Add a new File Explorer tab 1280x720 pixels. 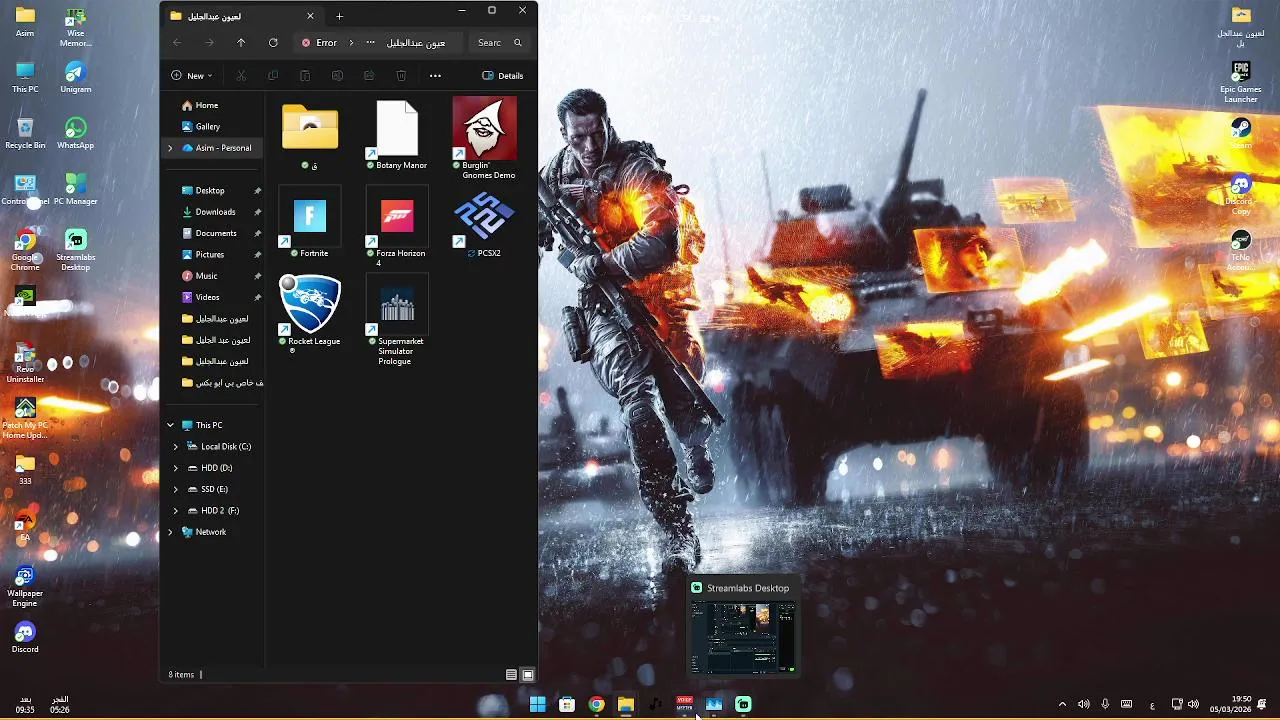click(339, 16)
